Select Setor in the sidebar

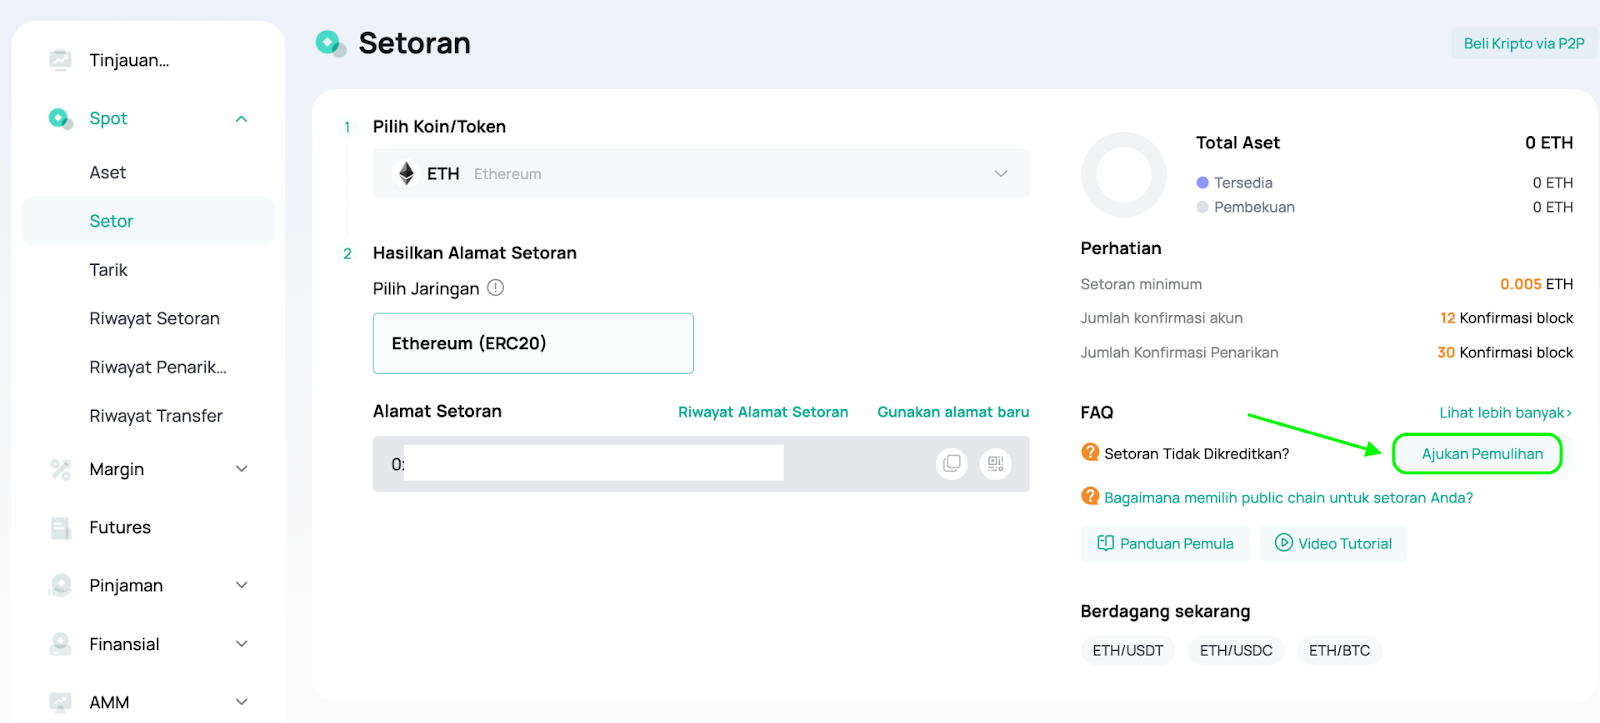point(148,221)
